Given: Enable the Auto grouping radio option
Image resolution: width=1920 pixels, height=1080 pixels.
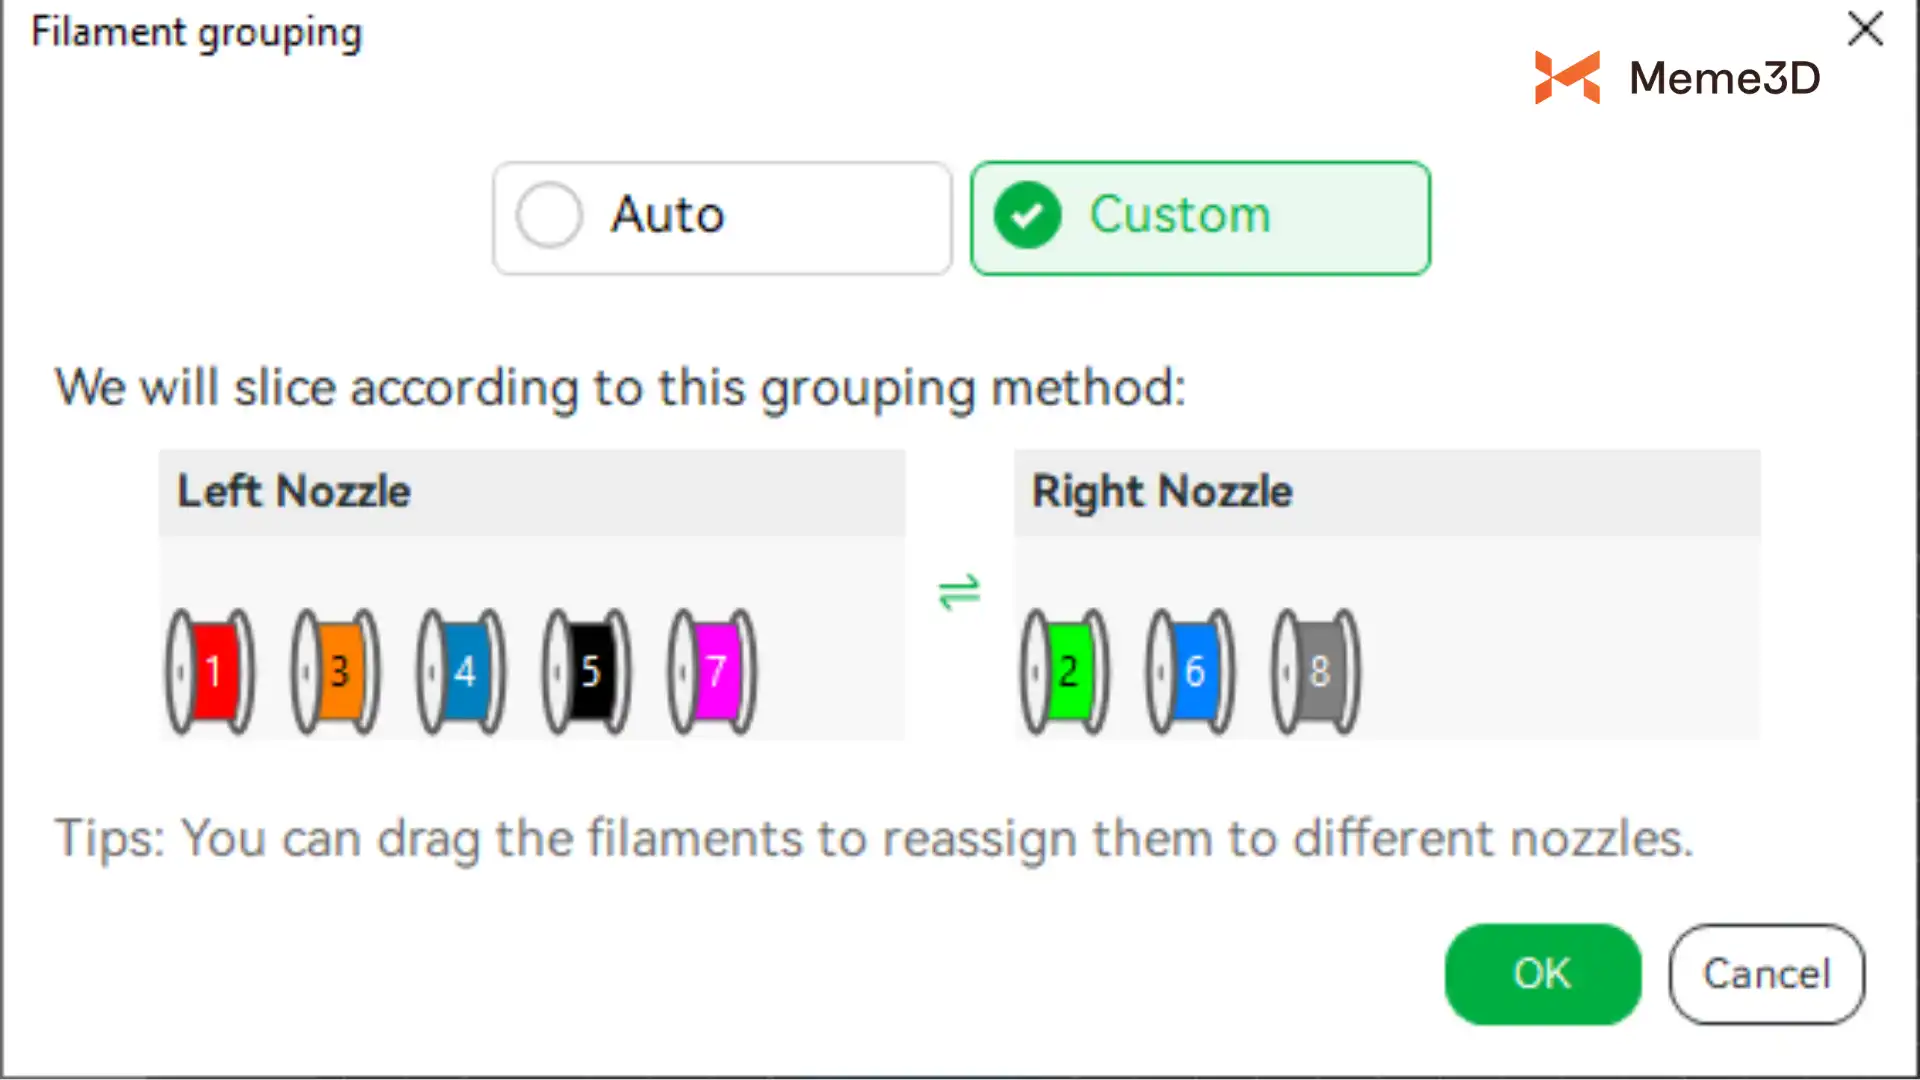Looking at the screenshot, I should 549,215.
